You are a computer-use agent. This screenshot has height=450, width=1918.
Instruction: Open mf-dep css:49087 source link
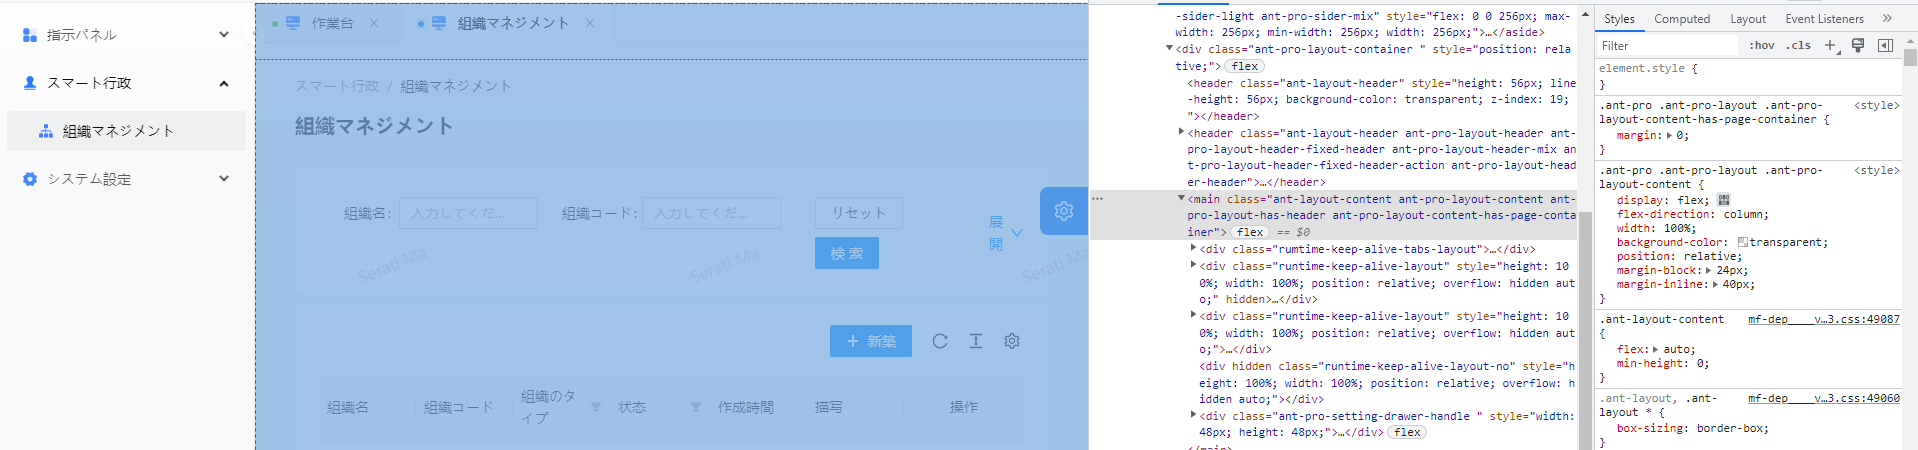coord(1823,319)
